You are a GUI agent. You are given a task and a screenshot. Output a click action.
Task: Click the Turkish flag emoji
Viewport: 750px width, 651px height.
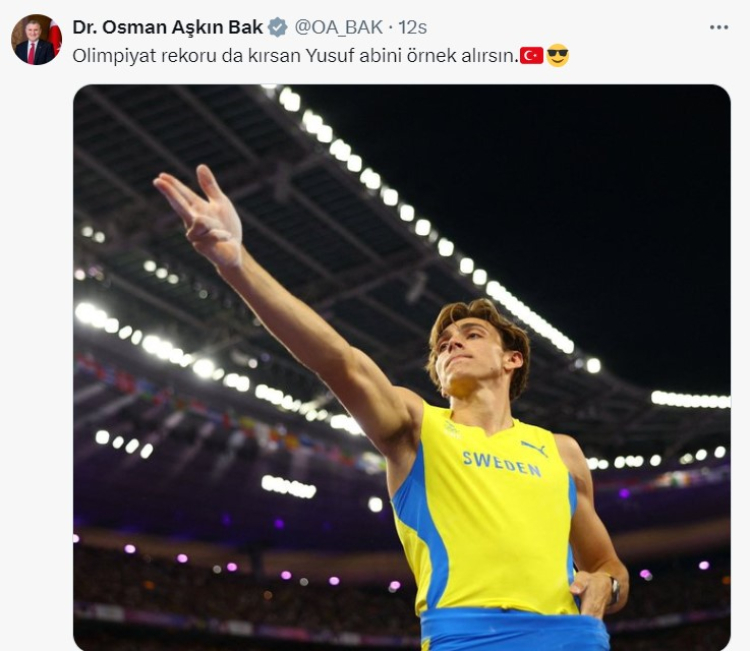[x=532, y=56]
